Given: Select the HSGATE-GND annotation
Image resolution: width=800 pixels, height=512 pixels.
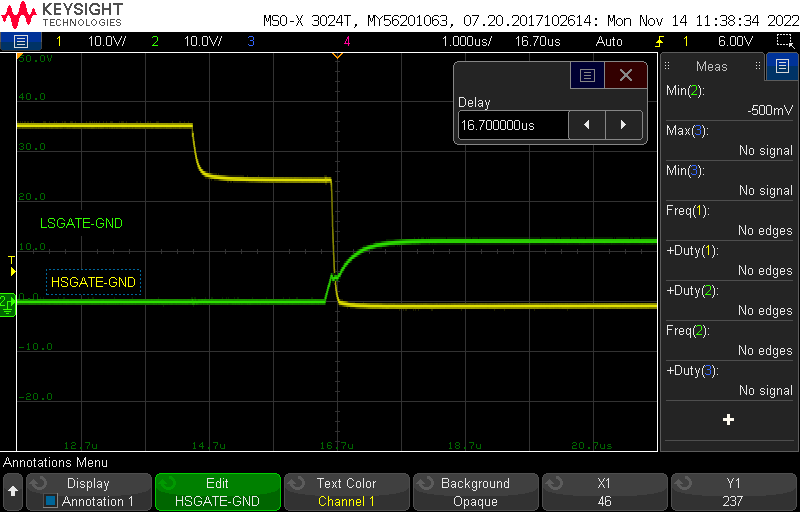Looking at the screenshot, I should point(93,282).
